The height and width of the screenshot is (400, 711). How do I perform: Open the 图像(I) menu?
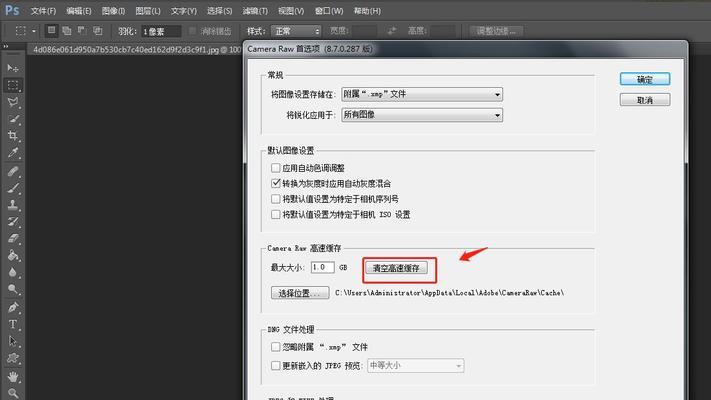click(x=113, y=11)
